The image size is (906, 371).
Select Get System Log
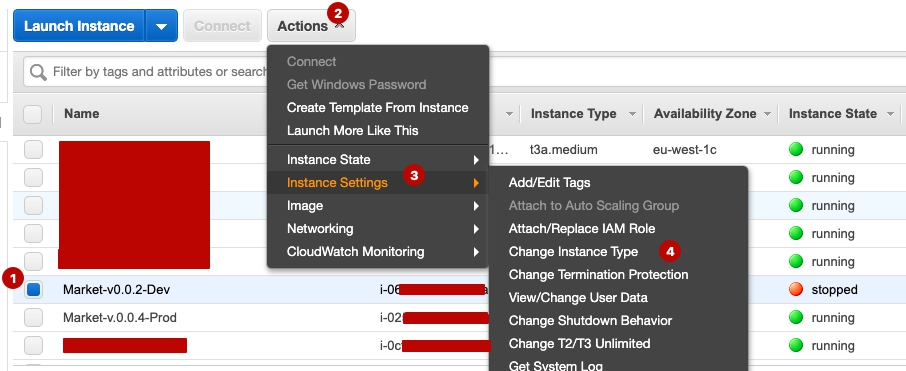pyautogui.click(x=555, y=365)
